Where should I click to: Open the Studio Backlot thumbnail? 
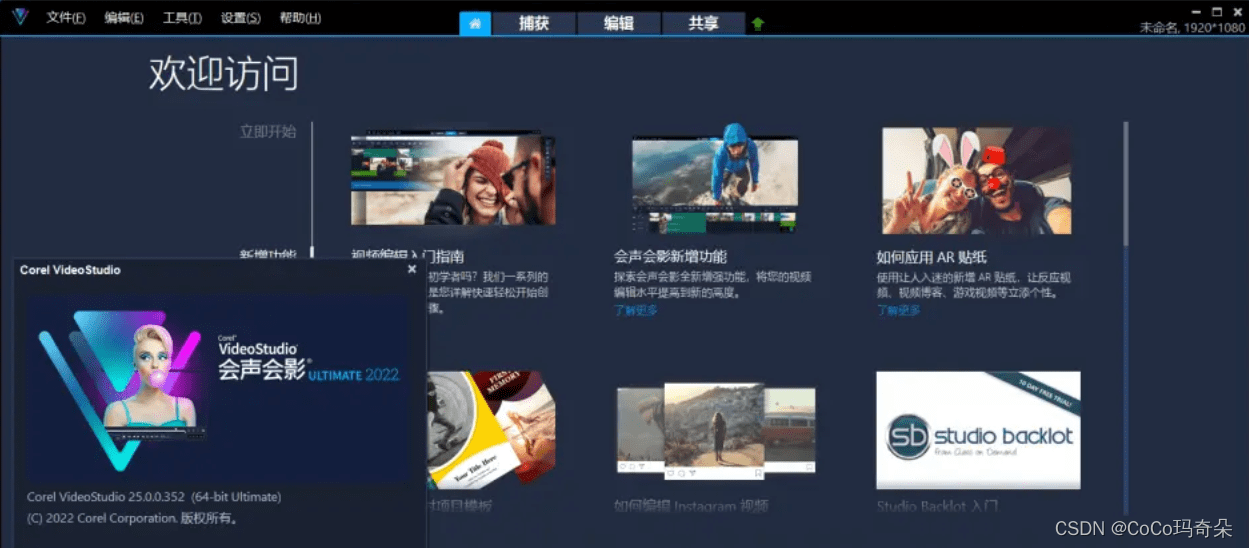click(978, 430)
